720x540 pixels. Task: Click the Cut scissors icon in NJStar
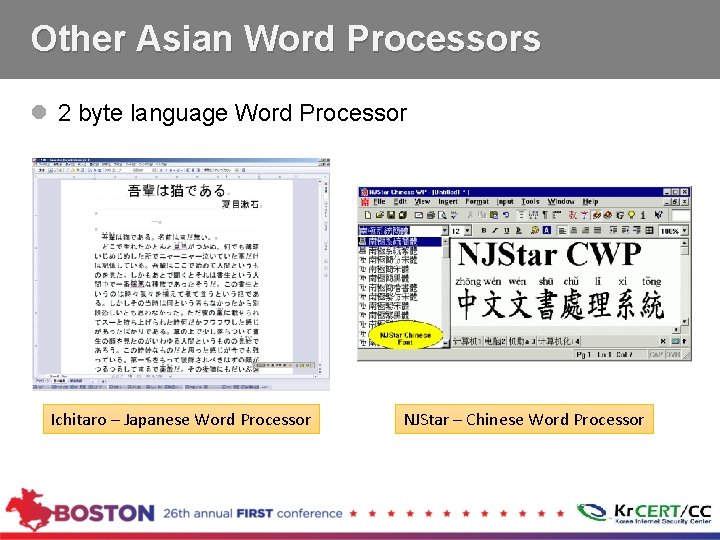point(470,215)
